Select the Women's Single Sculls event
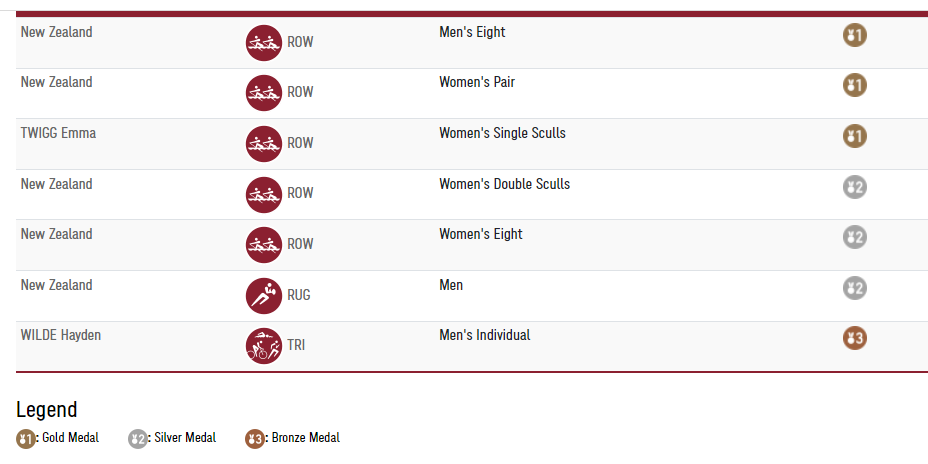 pos(502,133)
